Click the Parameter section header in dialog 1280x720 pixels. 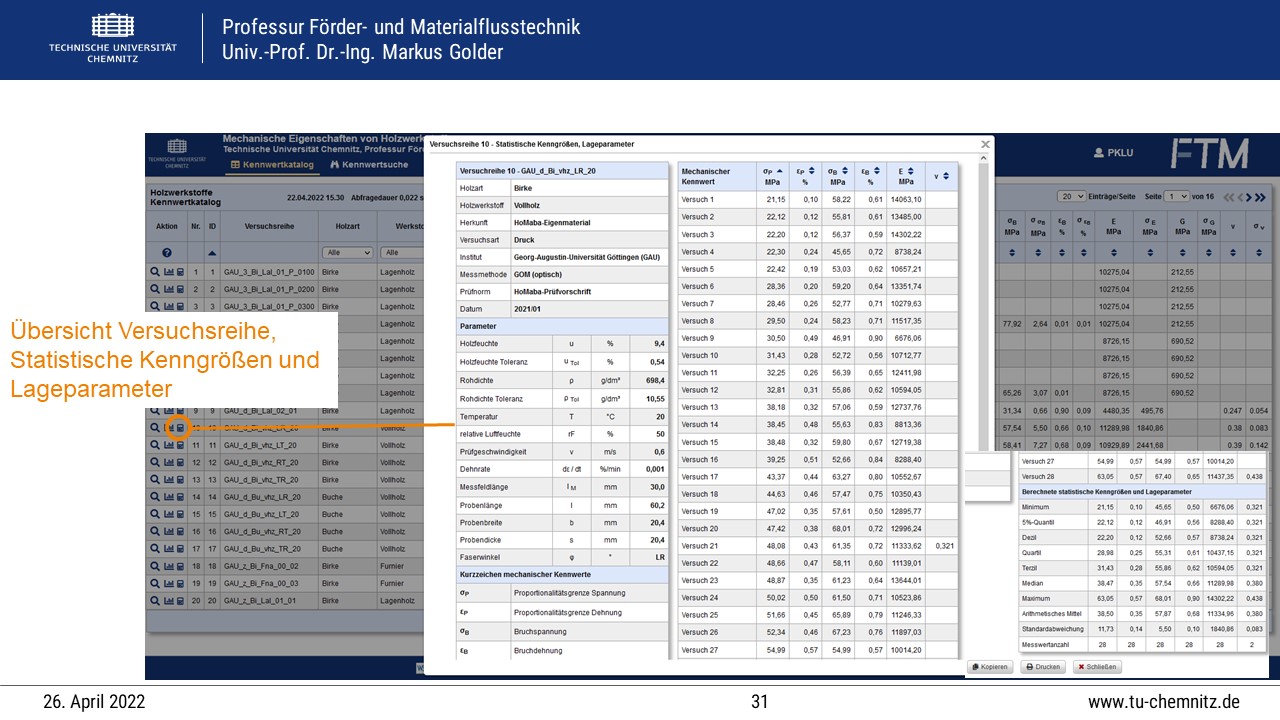(562, 326)
